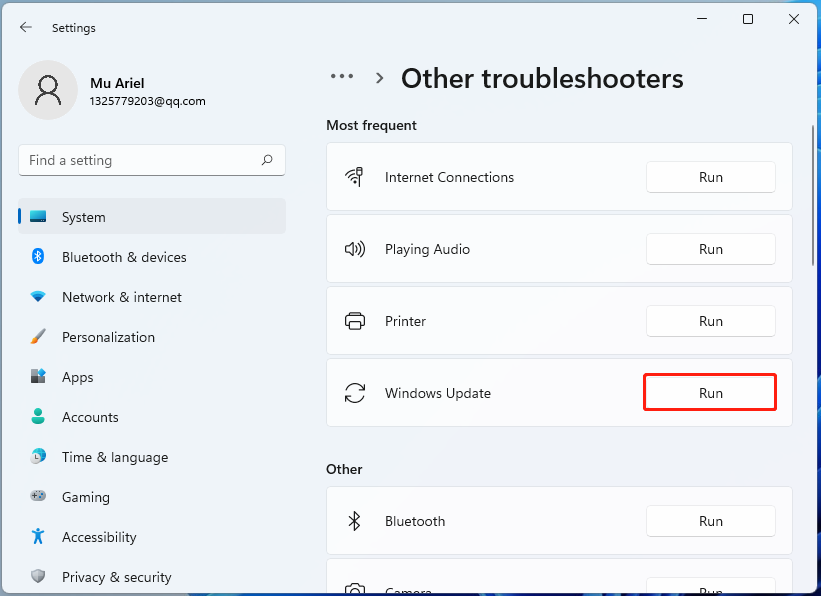Image resolution: width=821 pixels, height=596 pixels.
Task: Click the Personalization brush icon
Action: pyautogui.click(x=38, y=337)
